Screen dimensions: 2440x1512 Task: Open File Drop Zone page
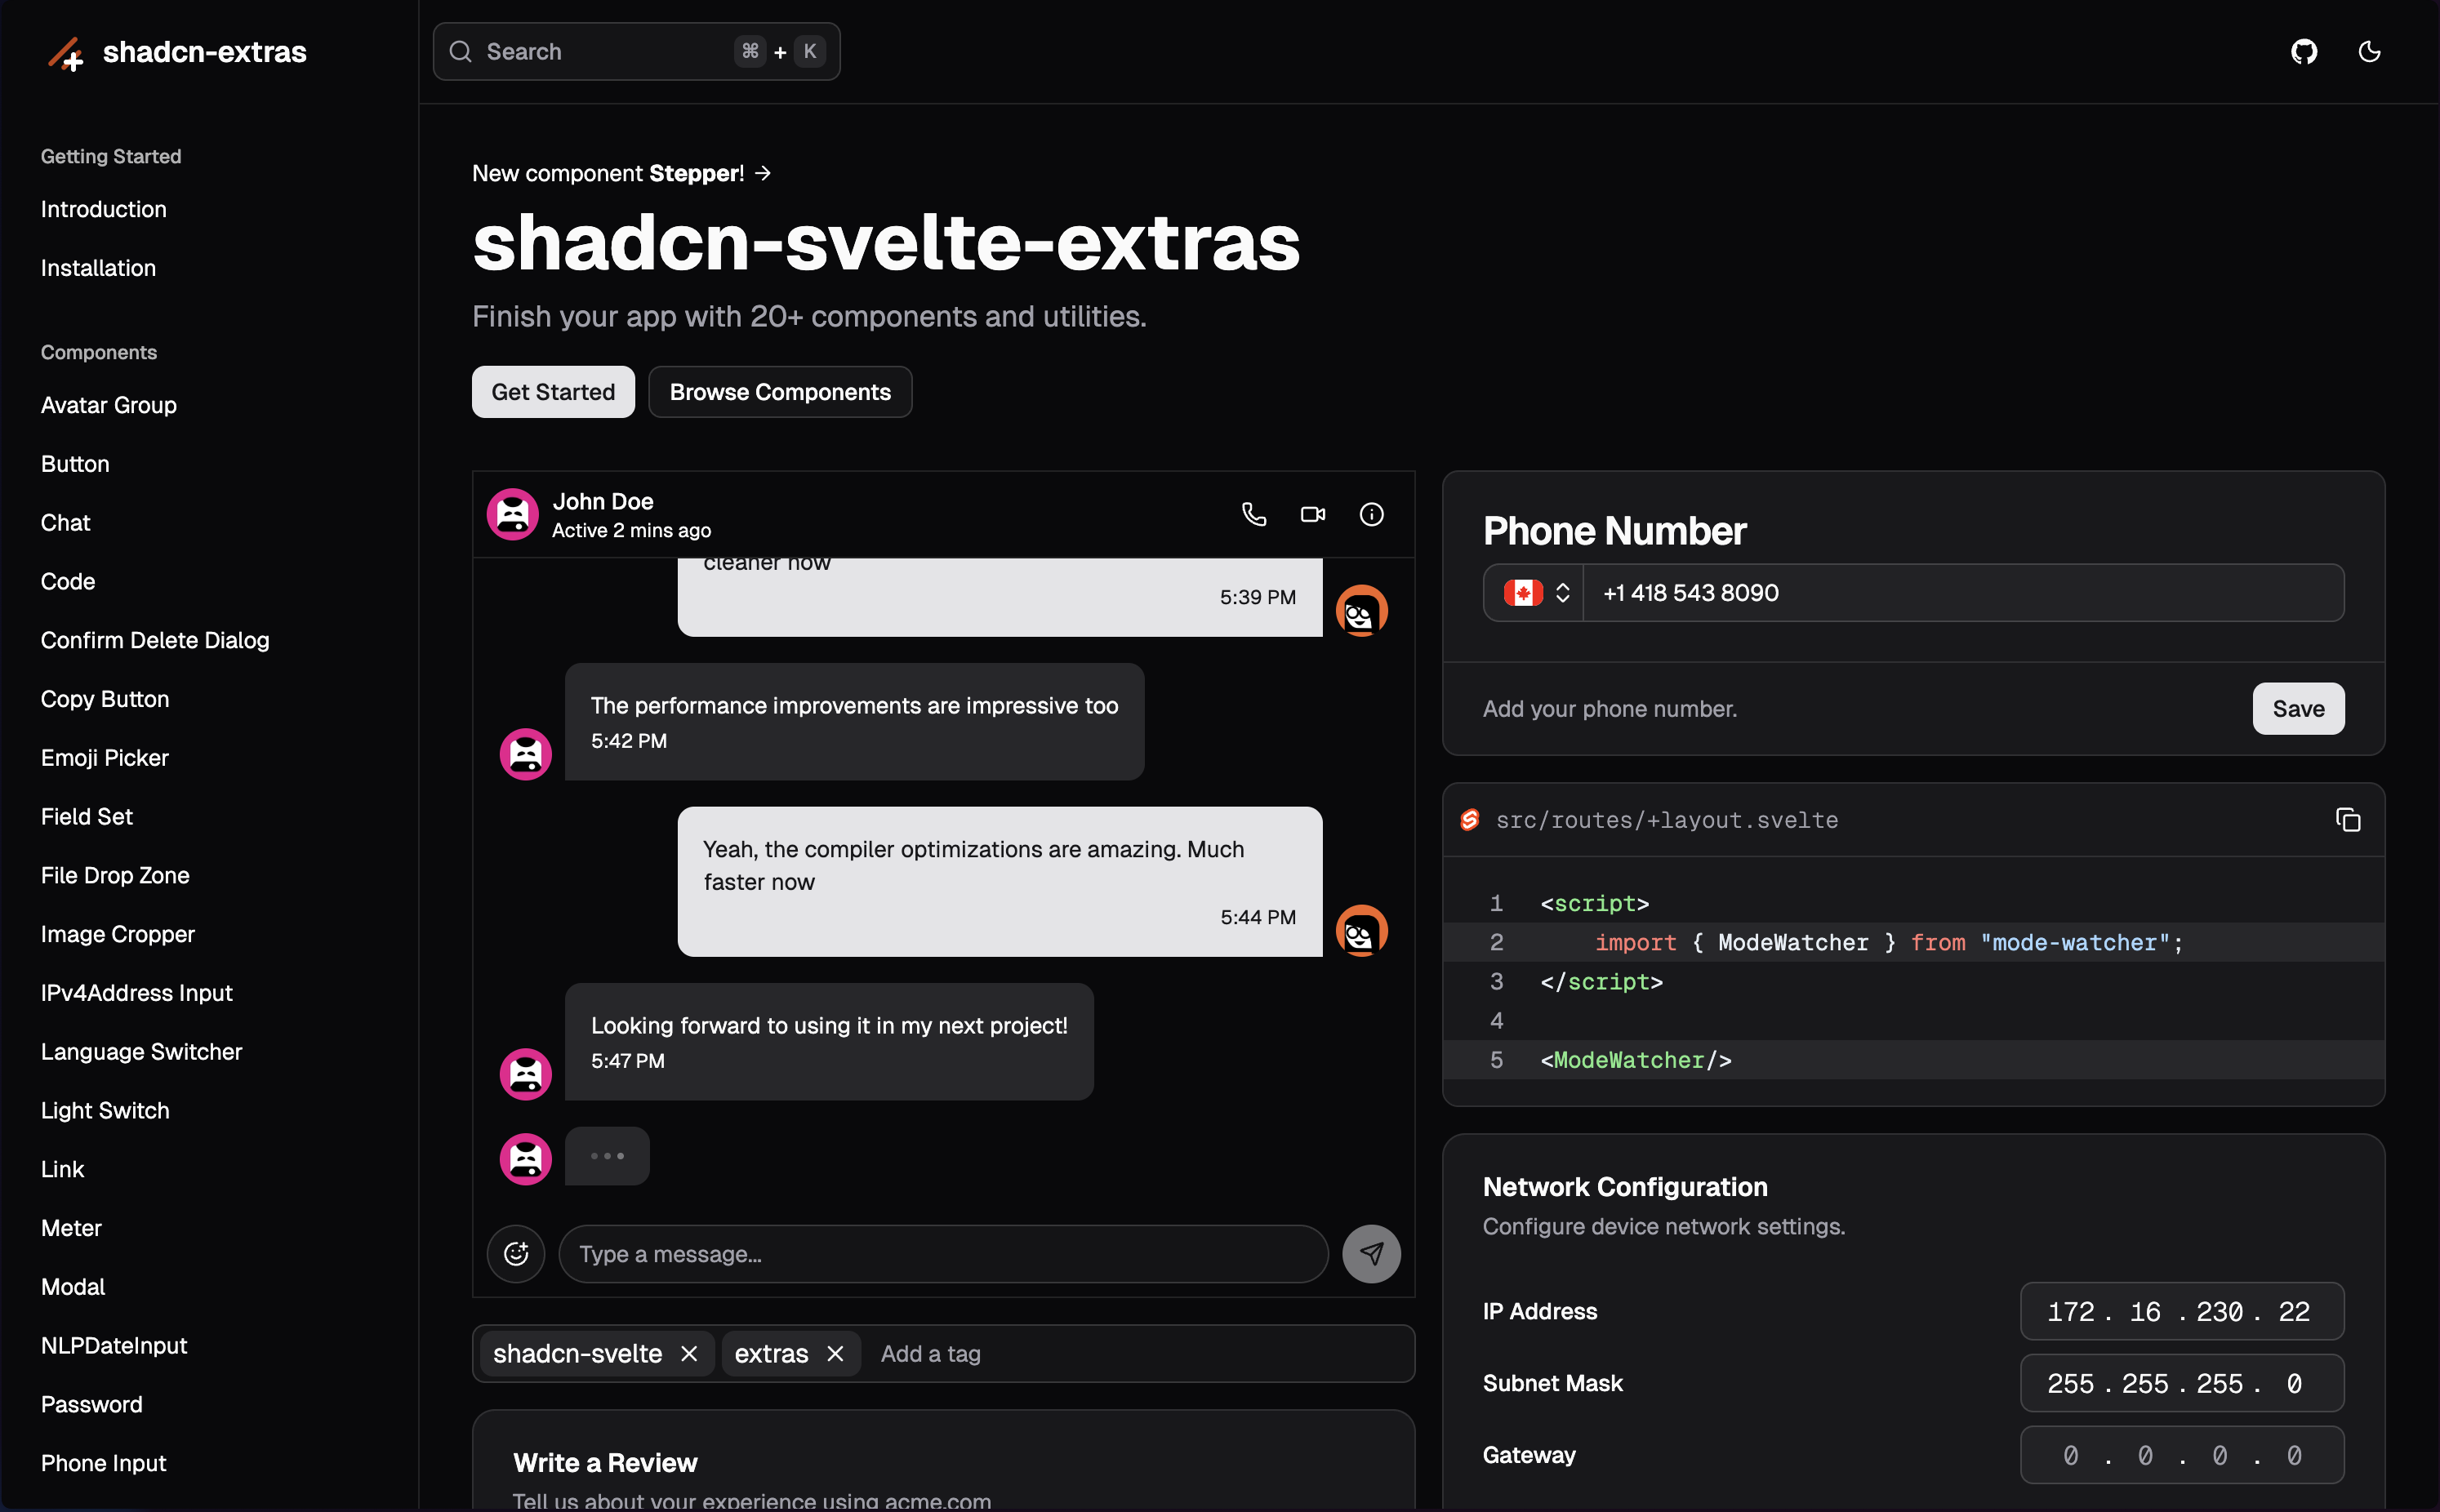pos(115,875)
